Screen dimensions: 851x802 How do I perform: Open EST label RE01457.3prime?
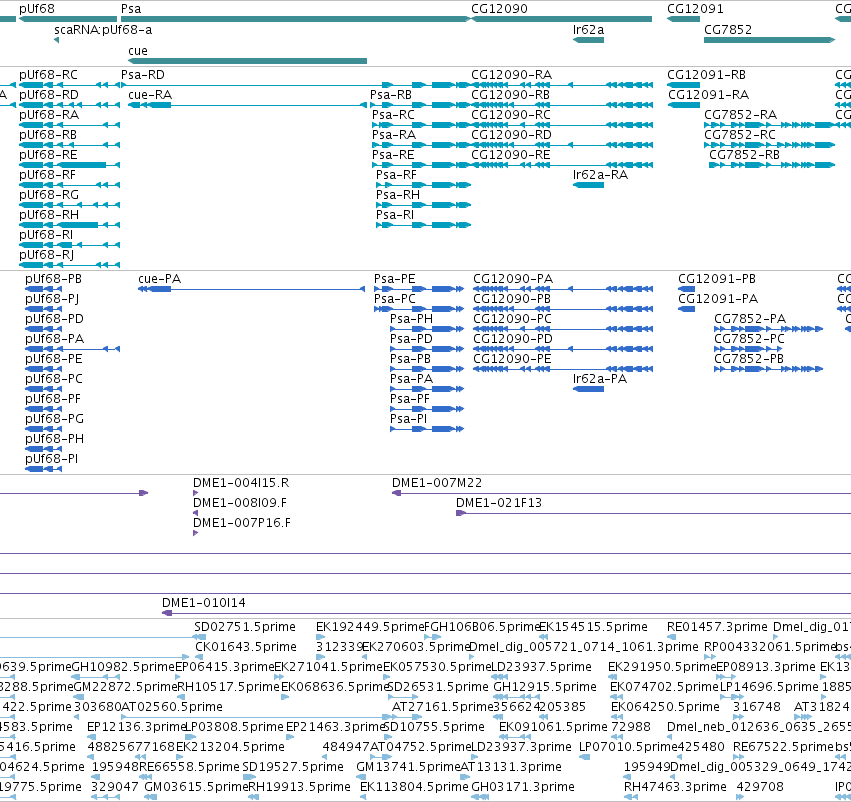(717, 627)
